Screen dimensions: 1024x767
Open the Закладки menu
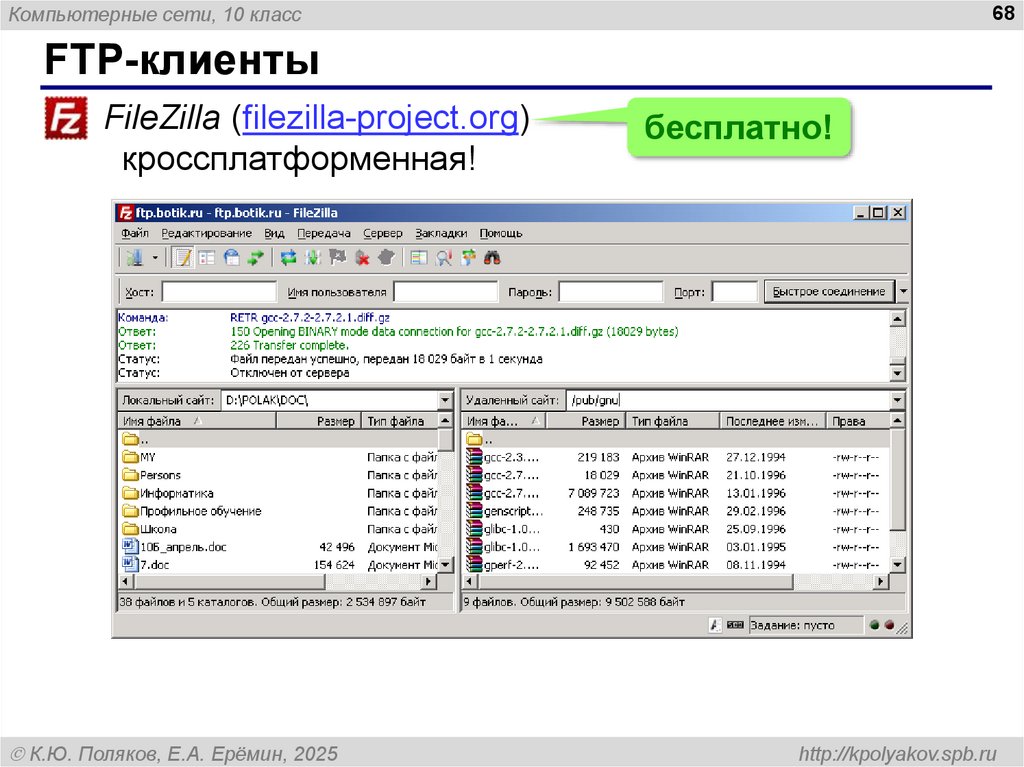click(441, 233)
